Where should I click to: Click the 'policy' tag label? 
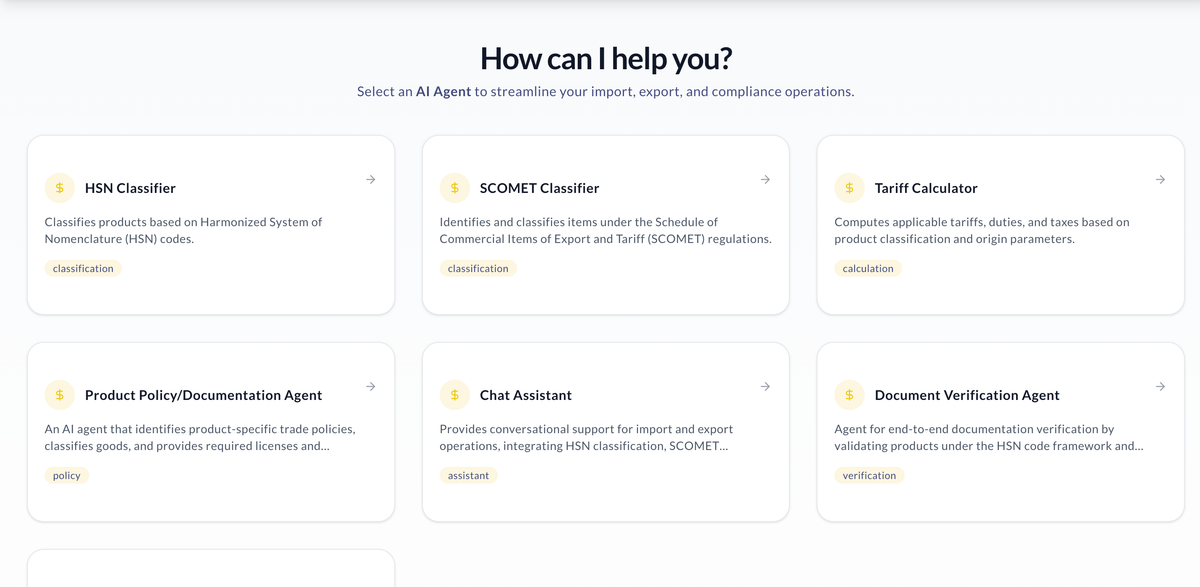click(67, 476)
